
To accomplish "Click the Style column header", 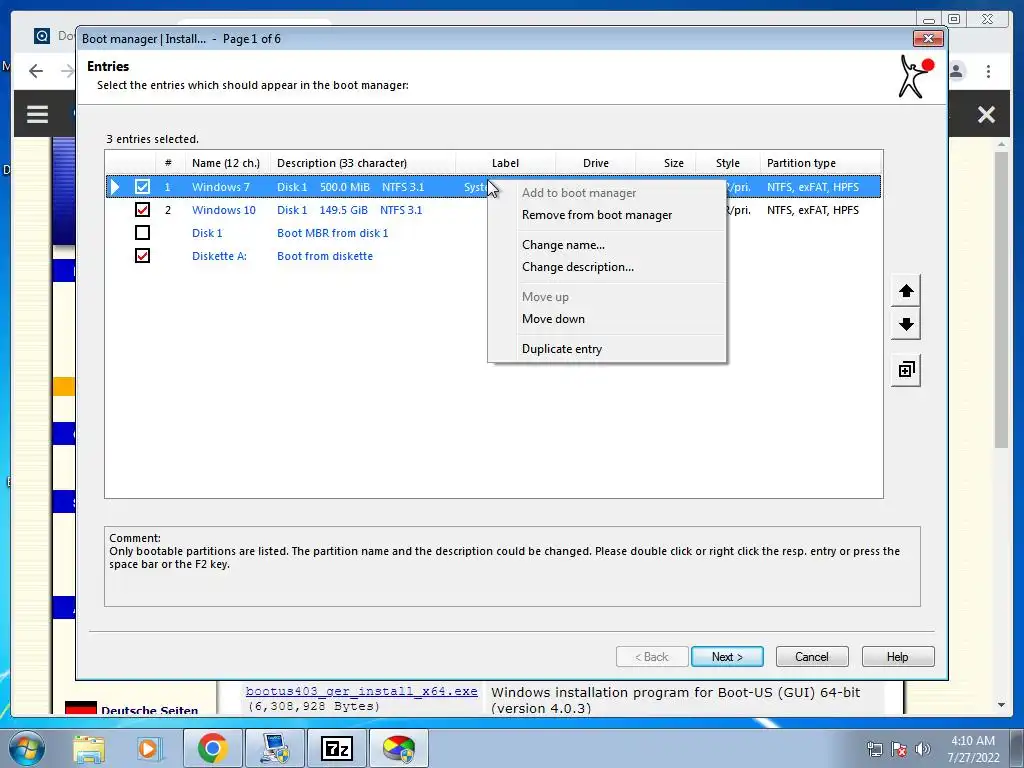I will click(x=728, y=163).
